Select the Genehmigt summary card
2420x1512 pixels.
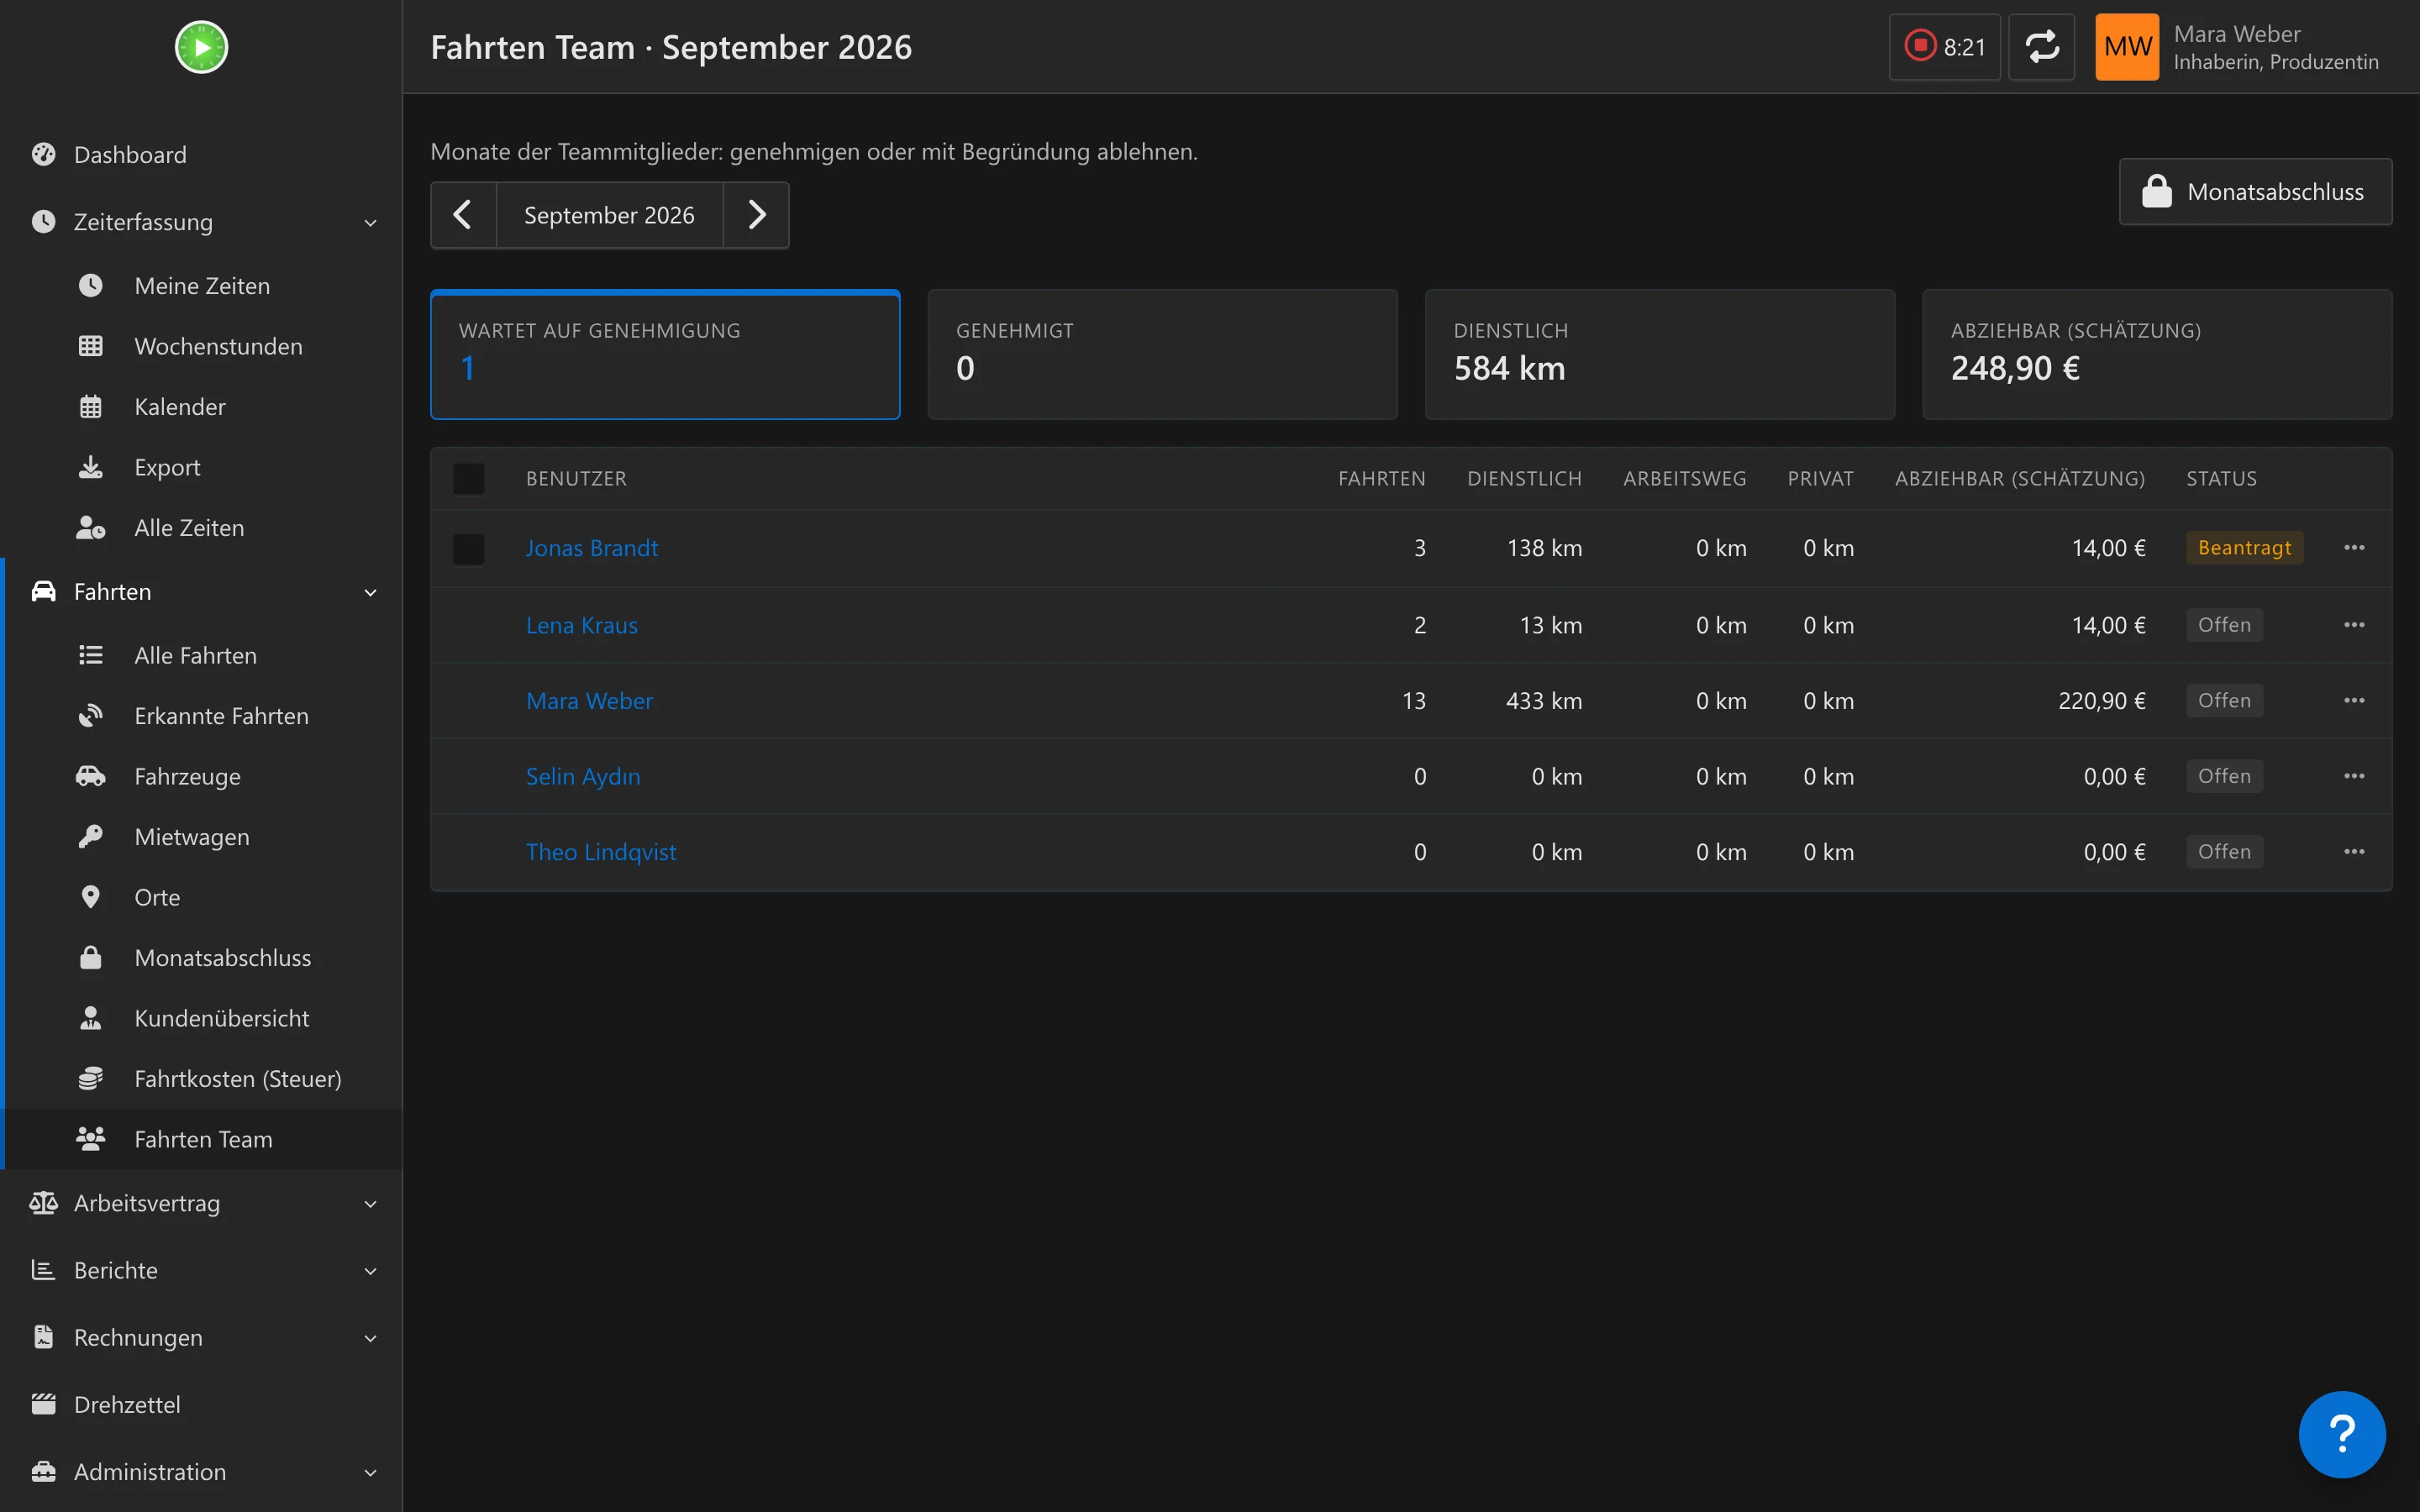pyautogui.click(x=1162, y=354)
